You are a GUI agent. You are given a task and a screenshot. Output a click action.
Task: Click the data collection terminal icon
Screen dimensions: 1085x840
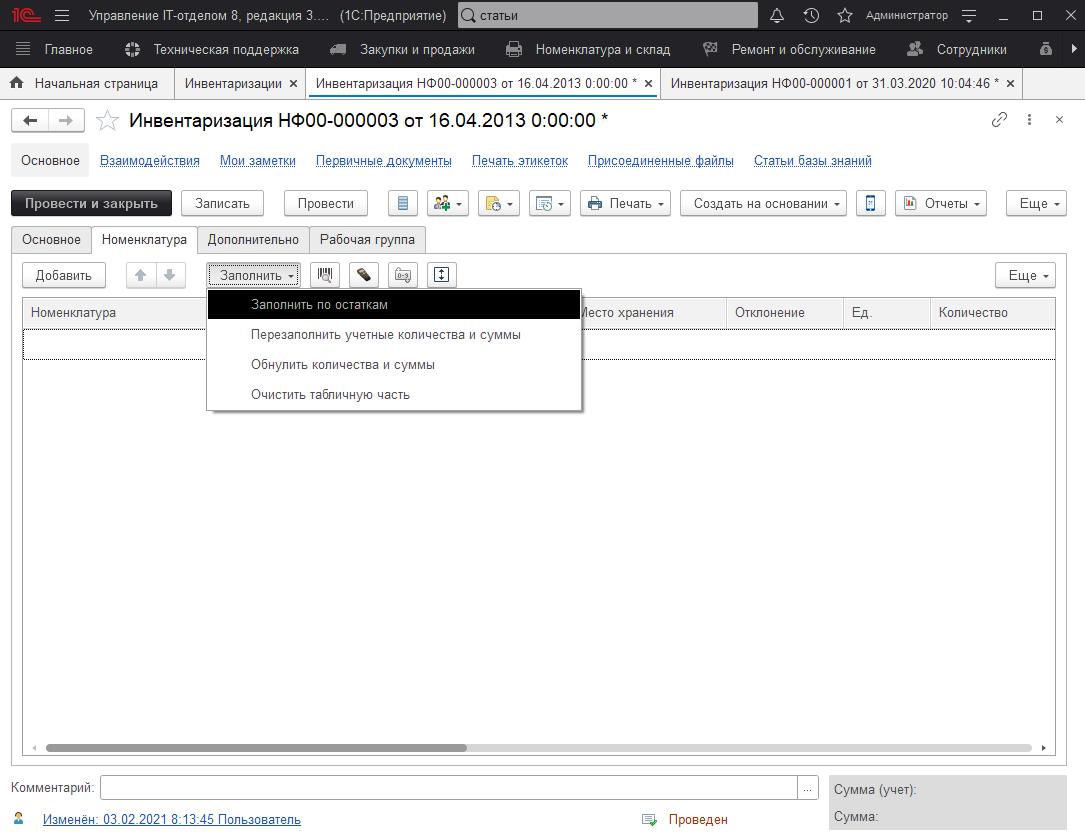tap(364, 275)
